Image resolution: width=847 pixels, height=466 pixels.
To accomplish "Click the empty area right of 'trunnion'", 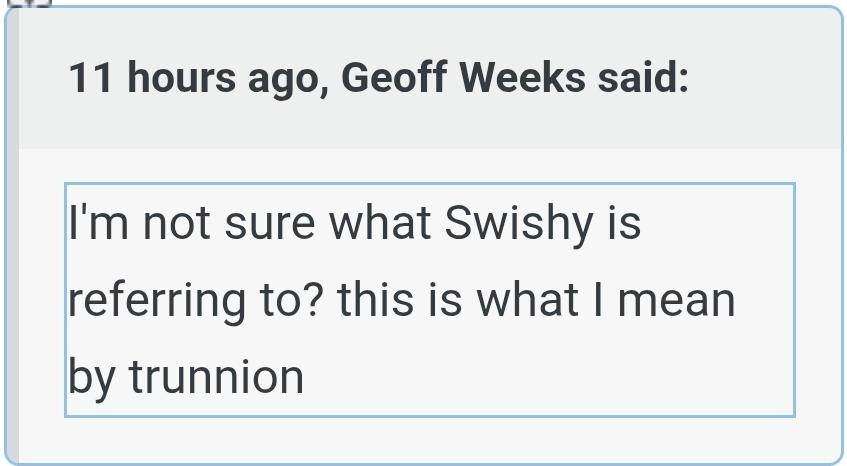I will coord(550,377).
